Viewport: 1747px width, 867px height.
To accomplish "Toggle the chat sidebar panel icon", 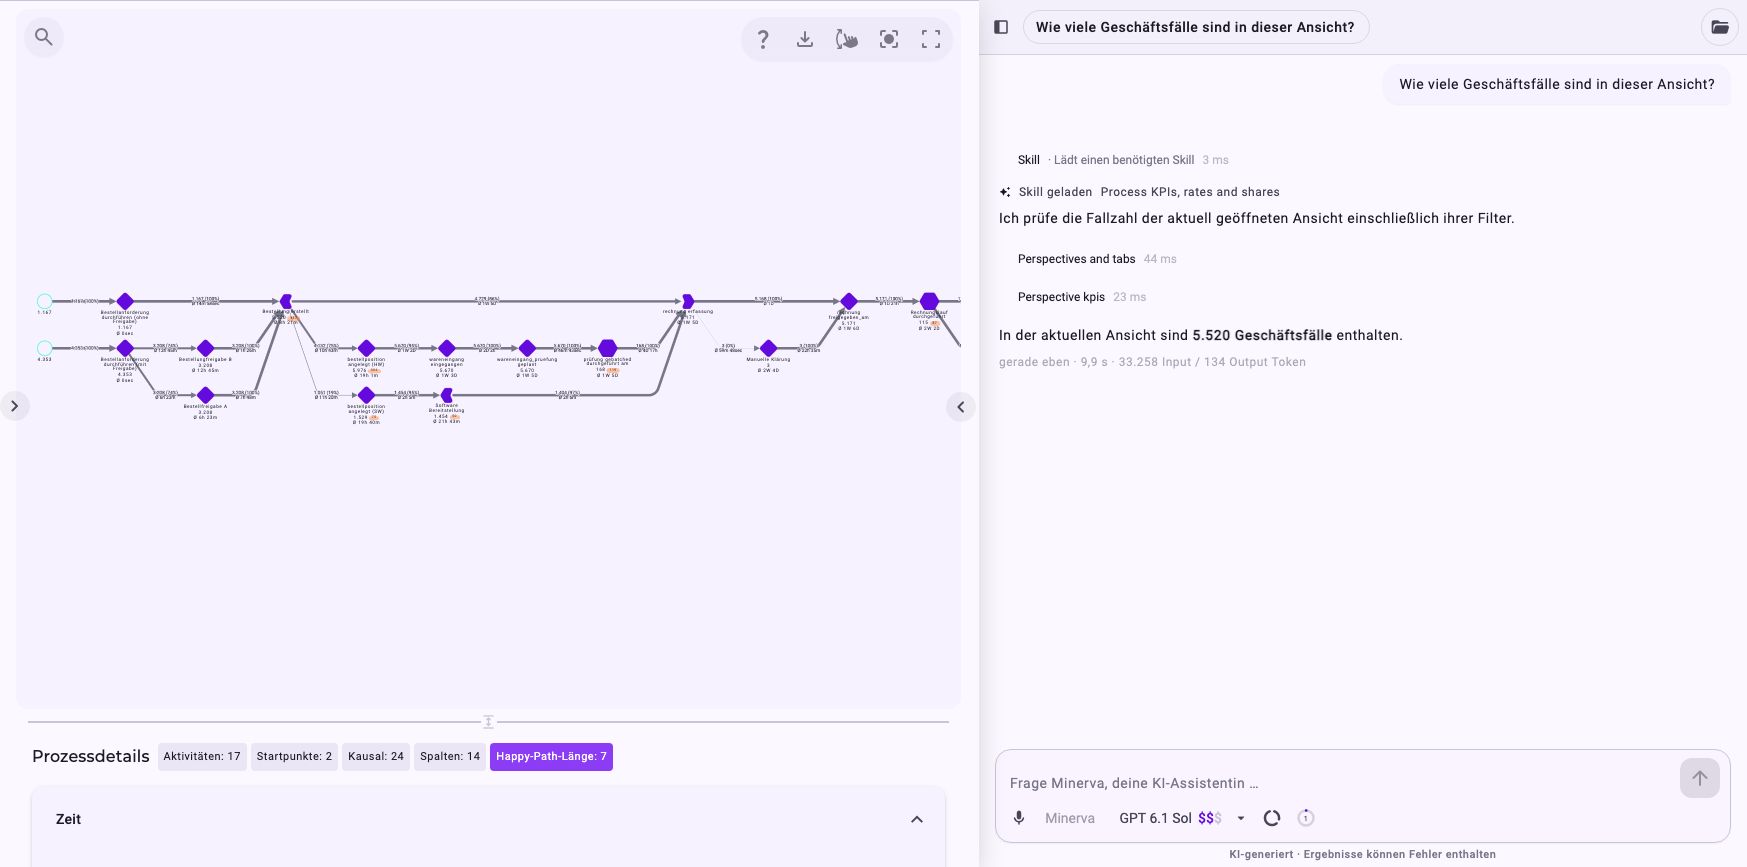I will [x=1001, y=27].
